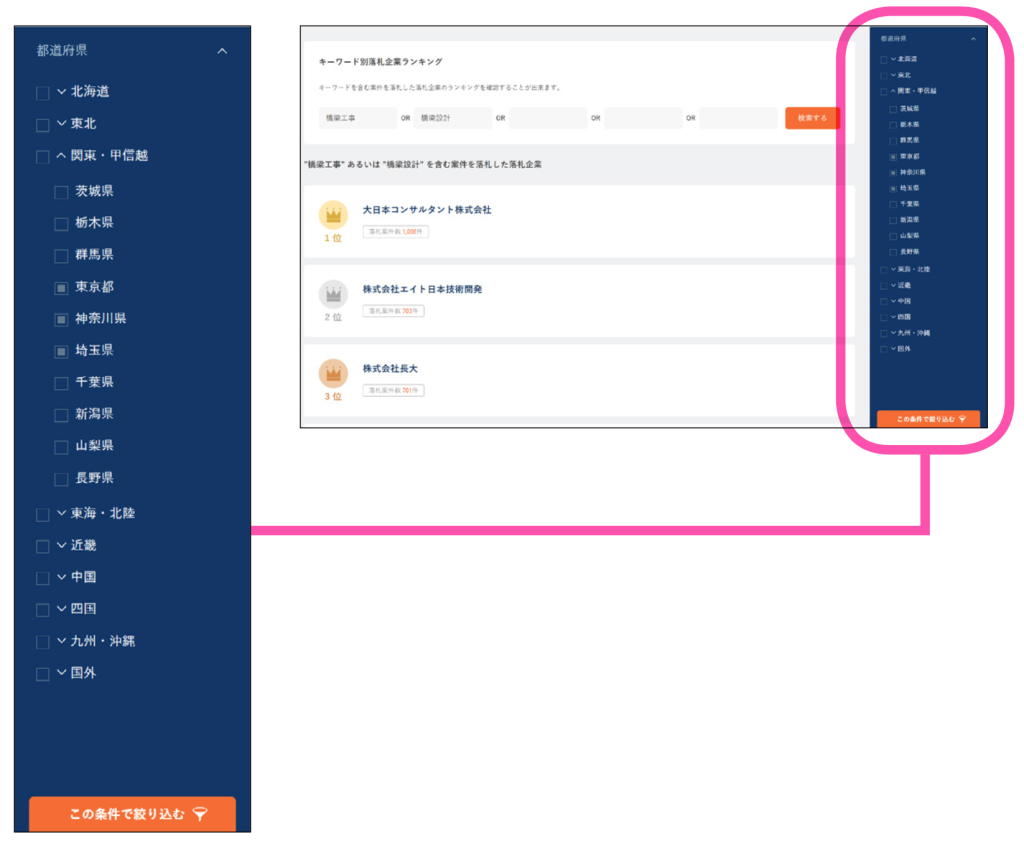Click the fifth empty keyword field
Image resolution: width=1024 pixels, height=844 pixels.
click(739, 118)
